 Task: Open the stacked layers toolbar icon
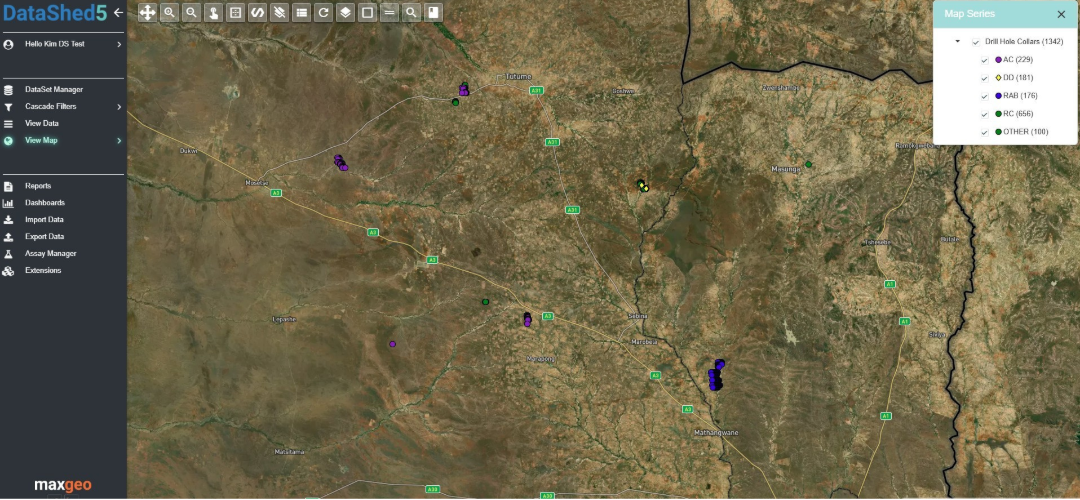click(345, 12)
